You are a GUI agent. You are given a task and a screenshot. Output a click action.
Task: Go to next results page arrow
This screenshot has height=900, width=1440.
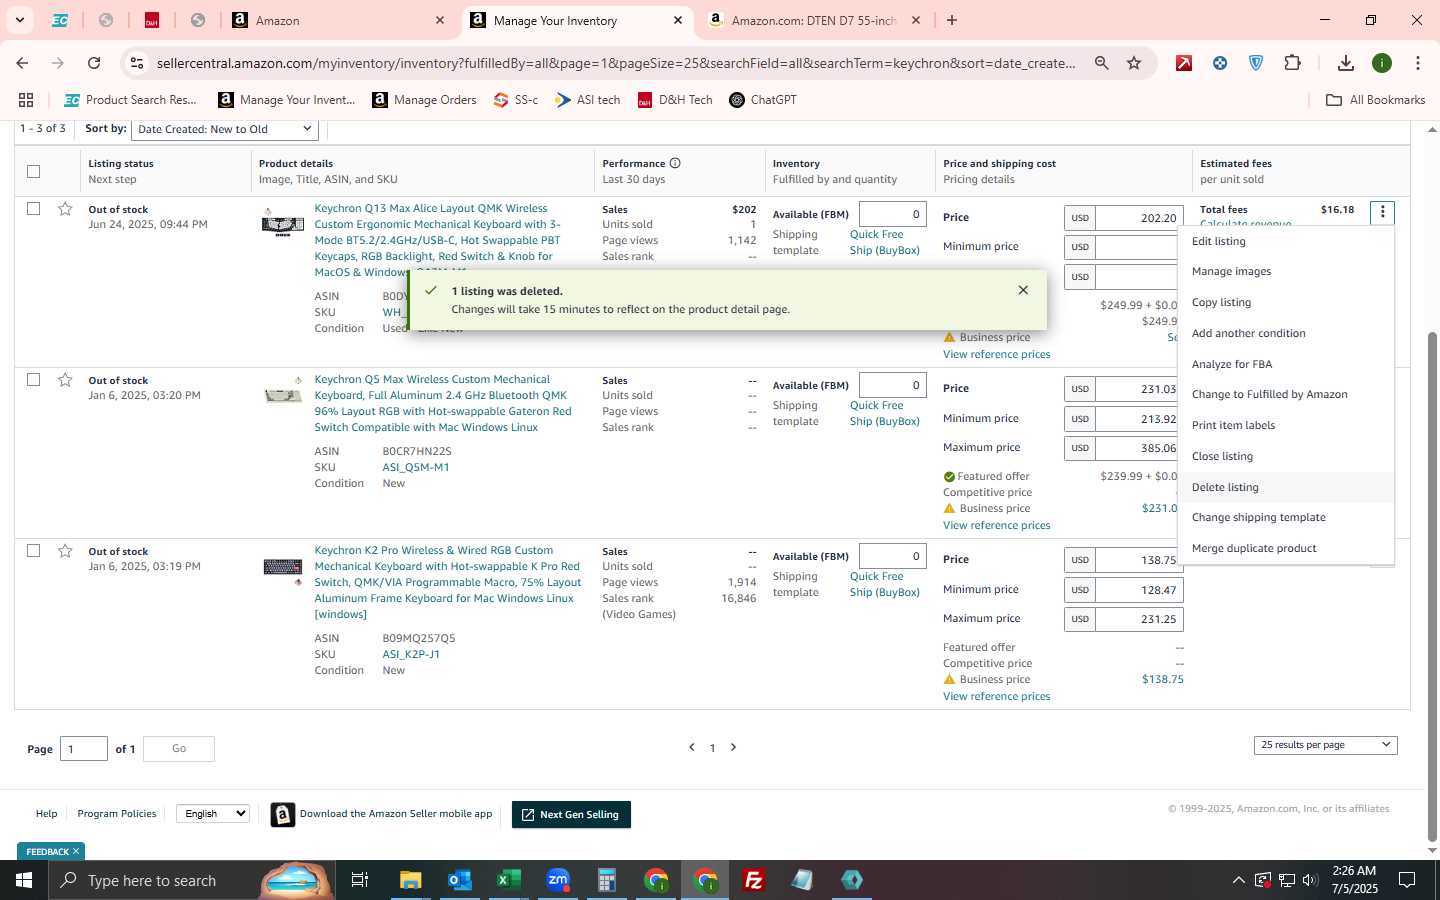[x=733, y=747]
